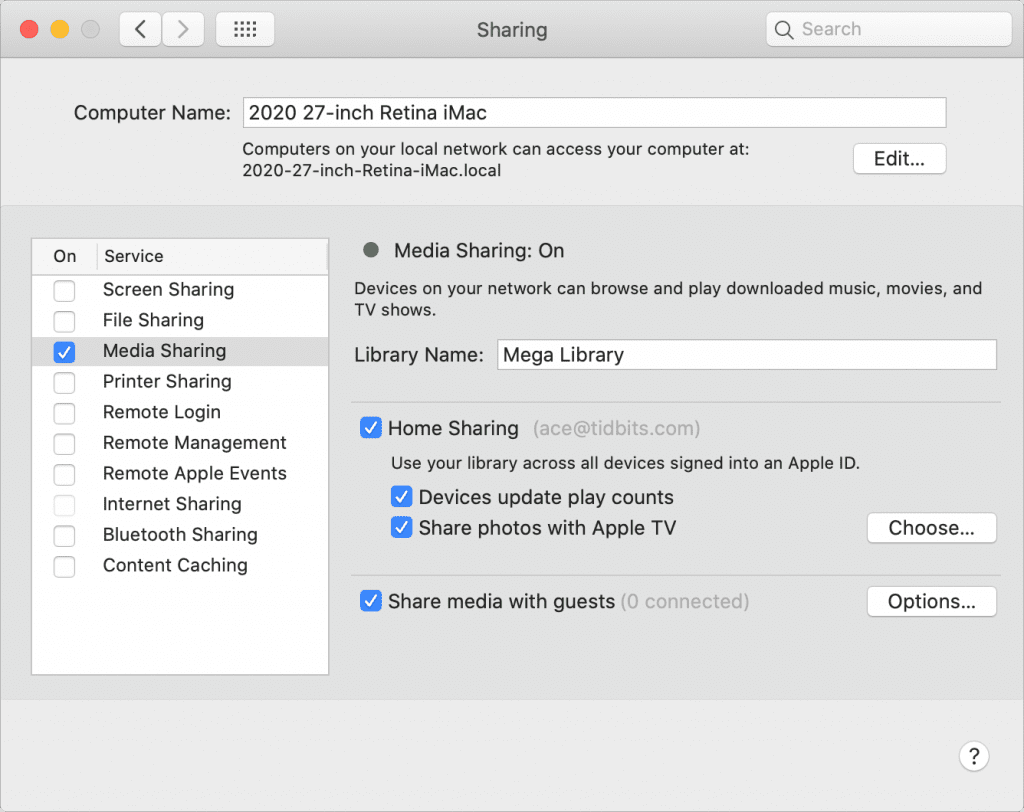Click the Computer Name text field
The width and height of the screenshot is (1024, 812).
(x=594, y=112)
